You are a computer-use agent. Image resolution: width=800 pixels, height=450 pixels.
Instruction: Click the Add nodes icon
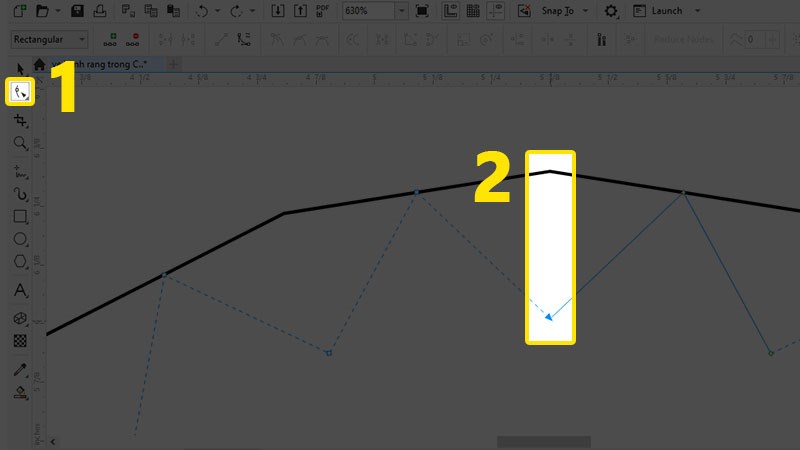coord(110,39)
